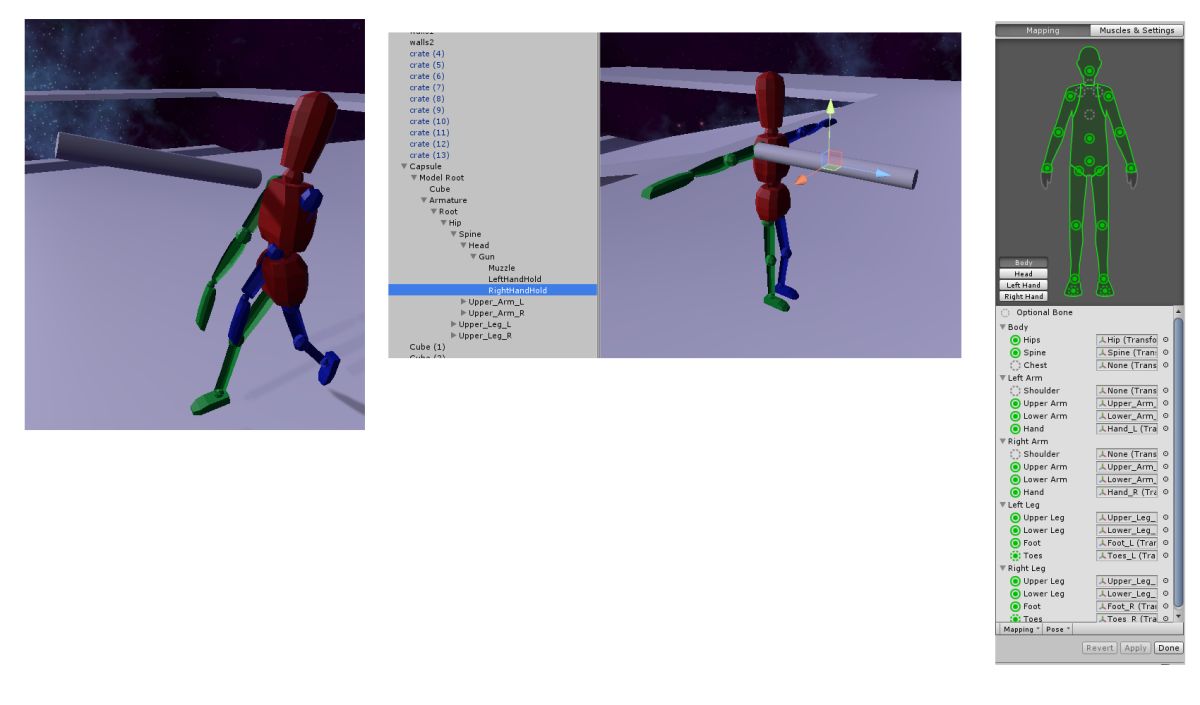
Task: Select Muzzle in the hierarchy
Action: [502, 268]
